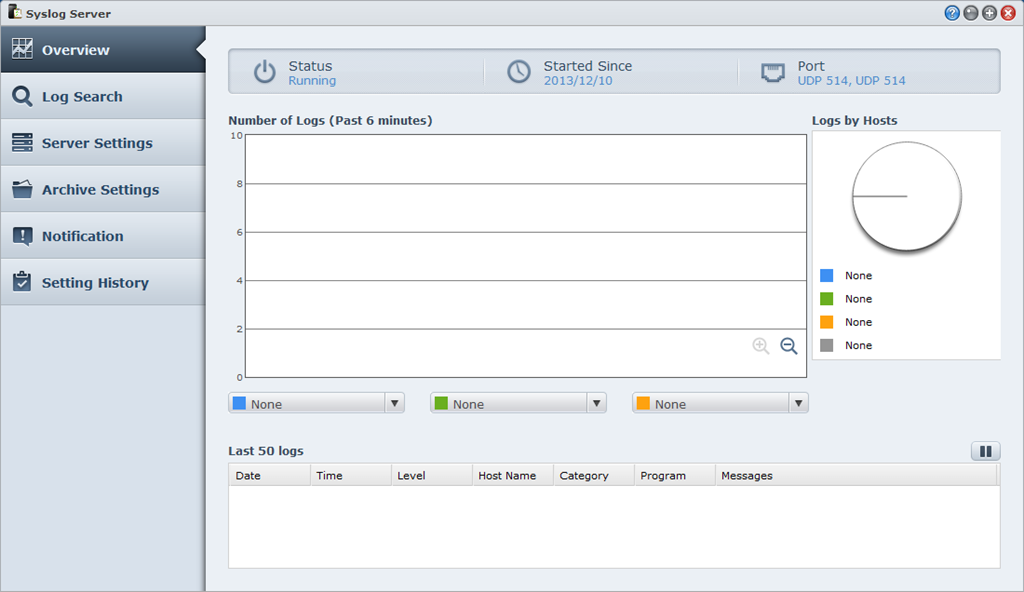Expand the blue host dropdown

pos(394,404)
